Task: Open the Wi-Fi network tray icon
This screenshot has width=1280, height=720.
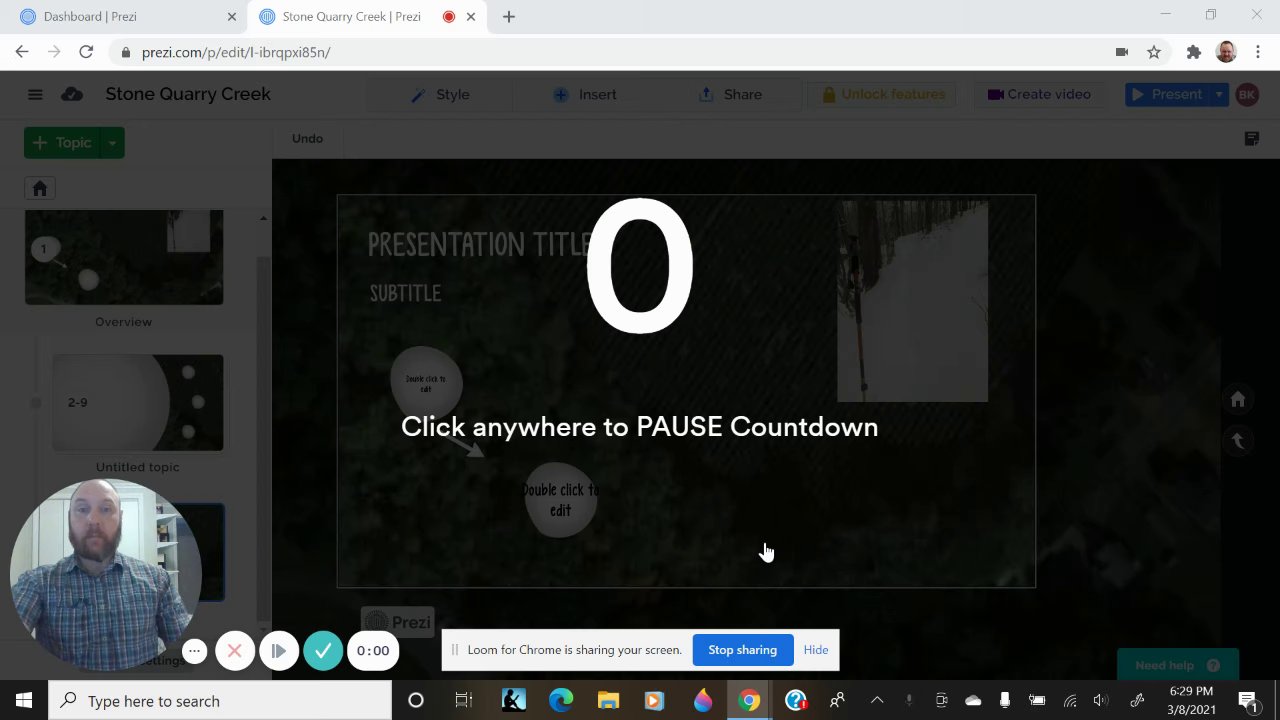Action: 1069,701
